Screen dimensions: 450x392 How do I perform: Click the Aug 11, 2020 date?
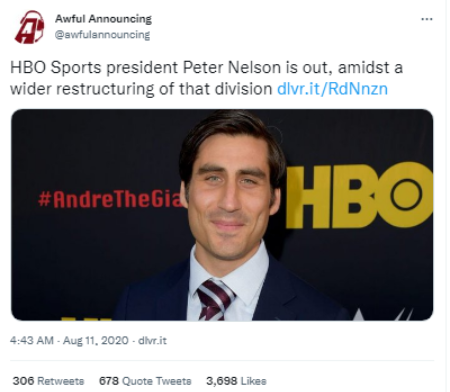click(x=96, y=340)
